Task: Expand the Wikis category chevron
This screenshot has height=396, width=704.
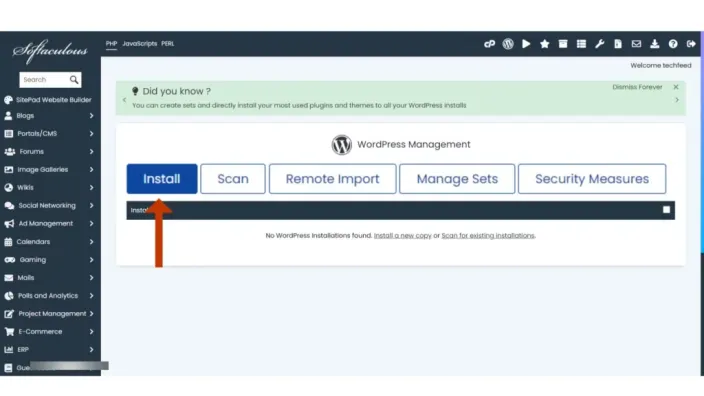Action: click(91, 188)
